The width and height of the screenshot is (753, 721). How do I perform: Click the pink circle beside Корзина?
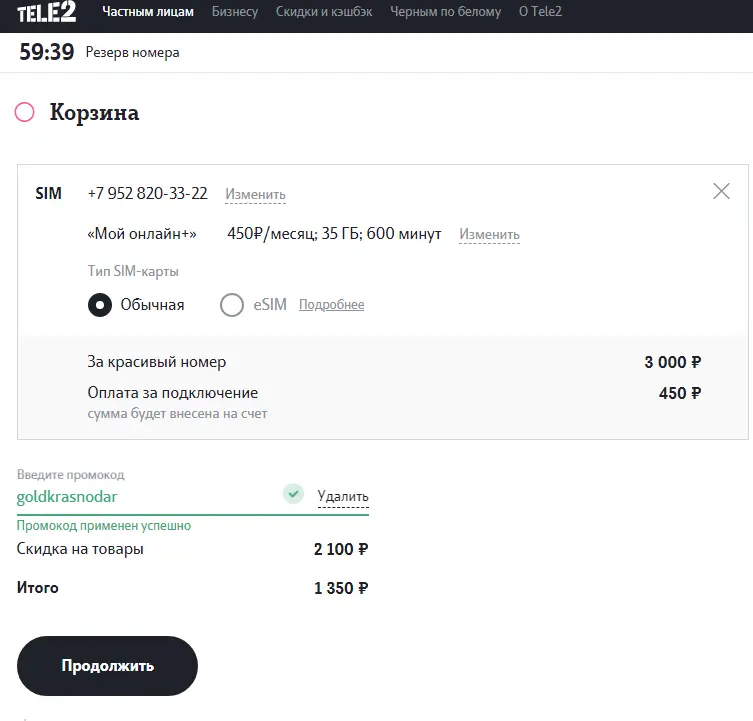(24, 112)
